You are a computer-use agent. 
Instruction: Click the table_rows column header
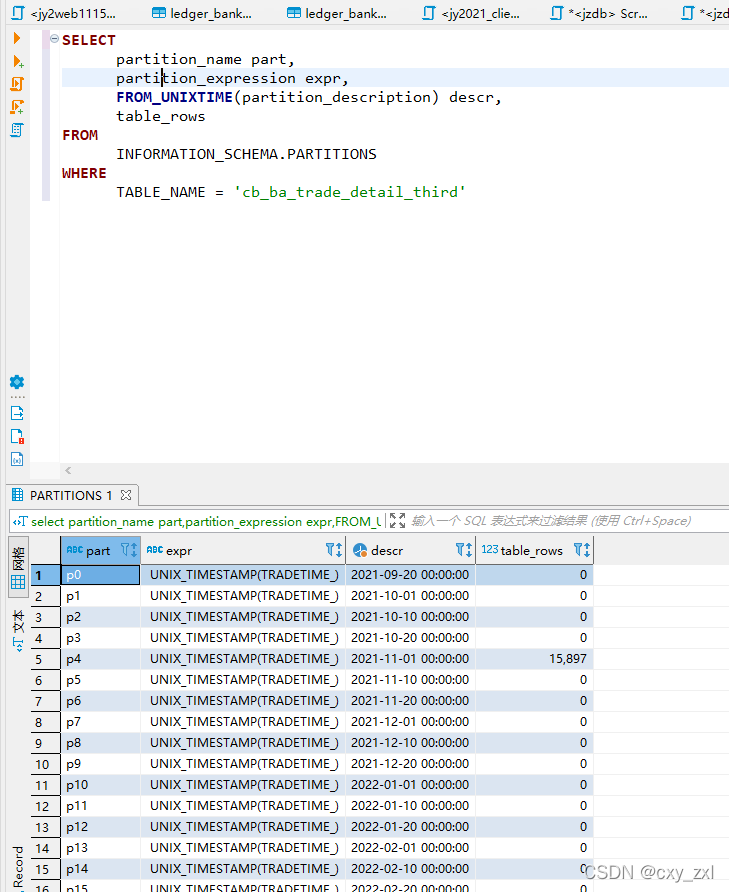click(532, 551)
